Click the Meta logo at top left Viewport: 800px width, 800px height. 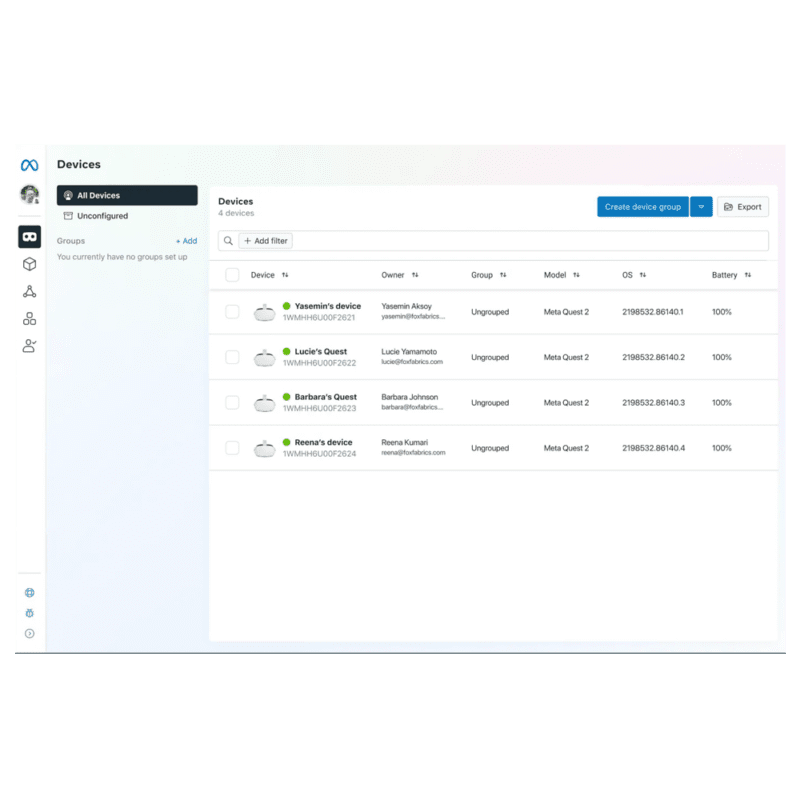pos(27,164)
